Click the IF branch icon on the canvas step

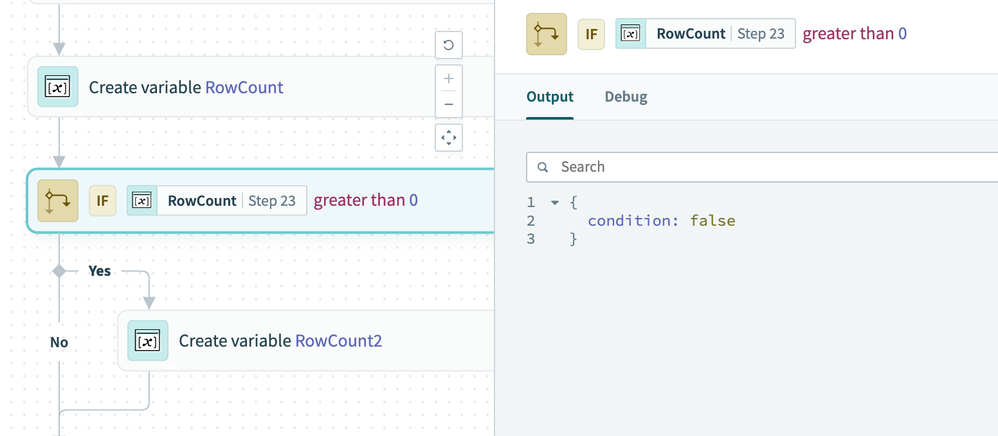(58, 200)
